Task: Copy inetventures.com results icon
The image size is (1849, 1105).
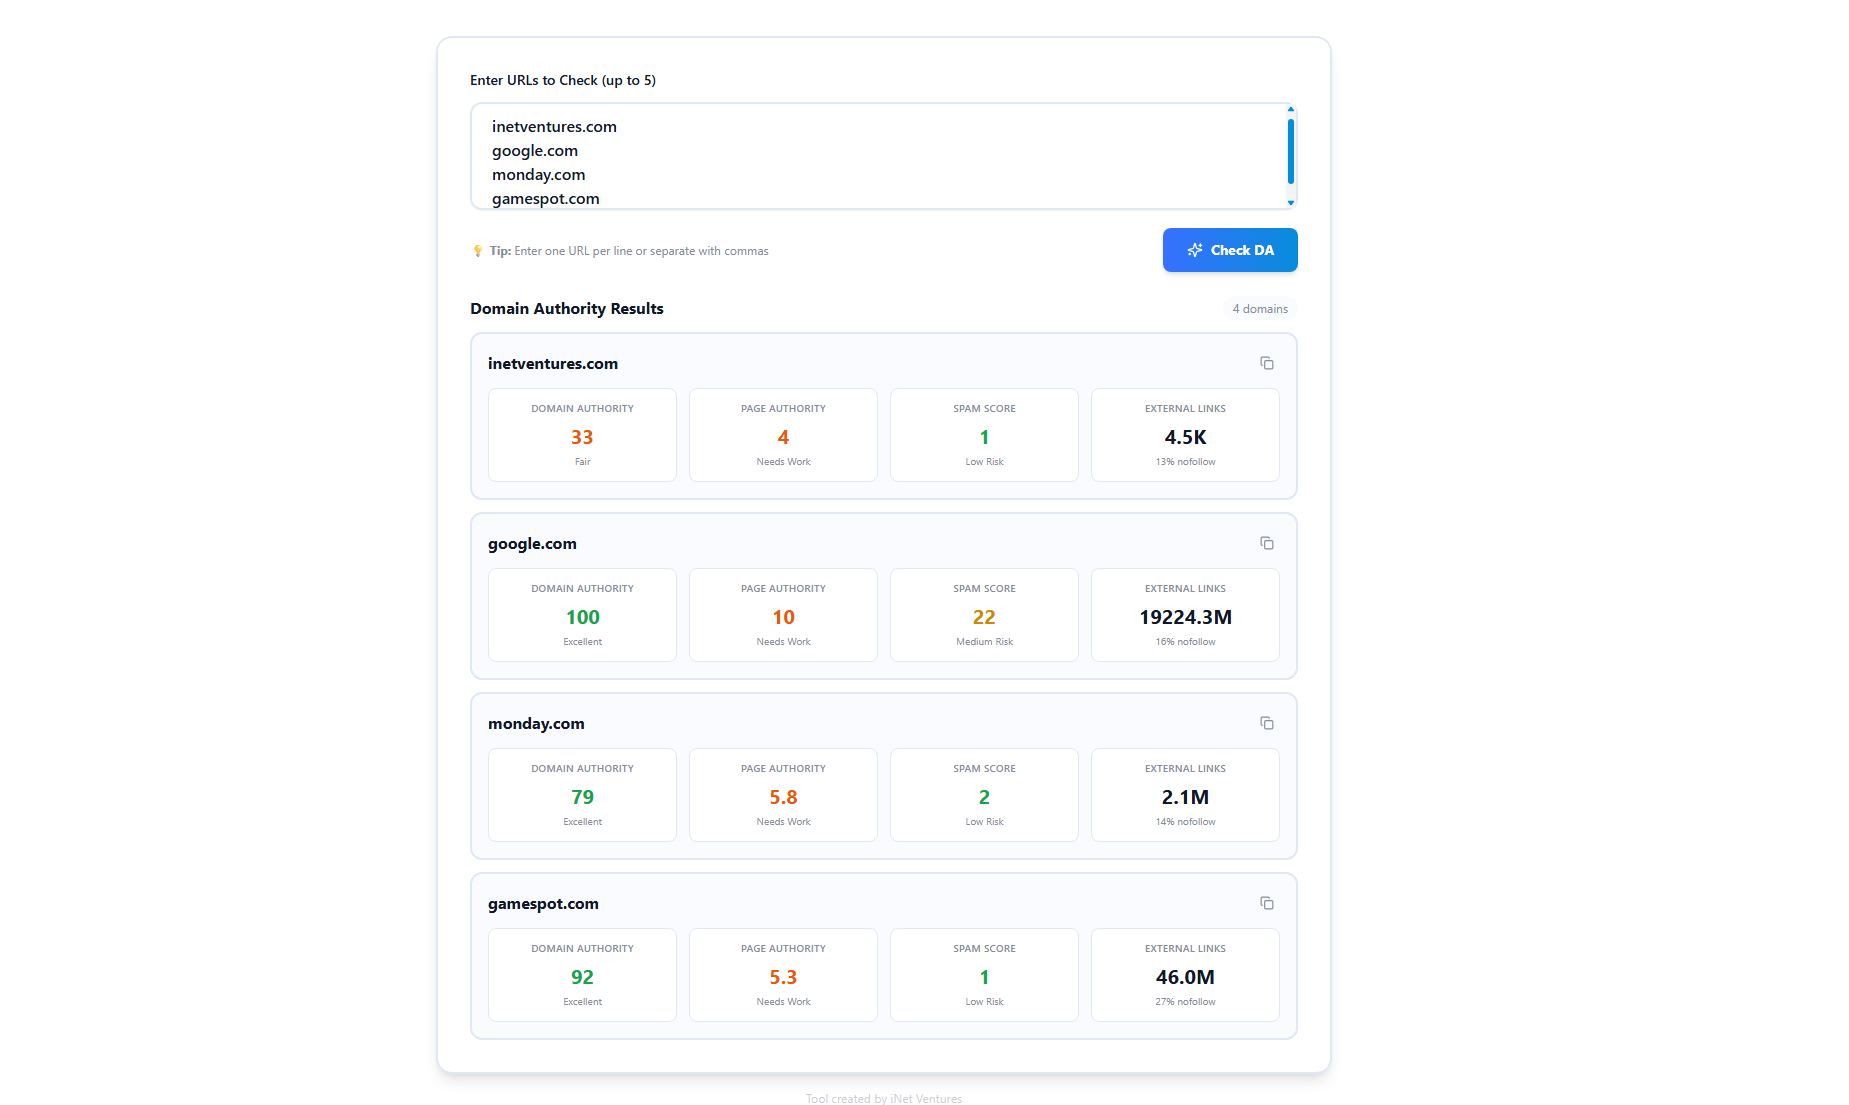Action: pyautogui.click(x=1266, y=363)
